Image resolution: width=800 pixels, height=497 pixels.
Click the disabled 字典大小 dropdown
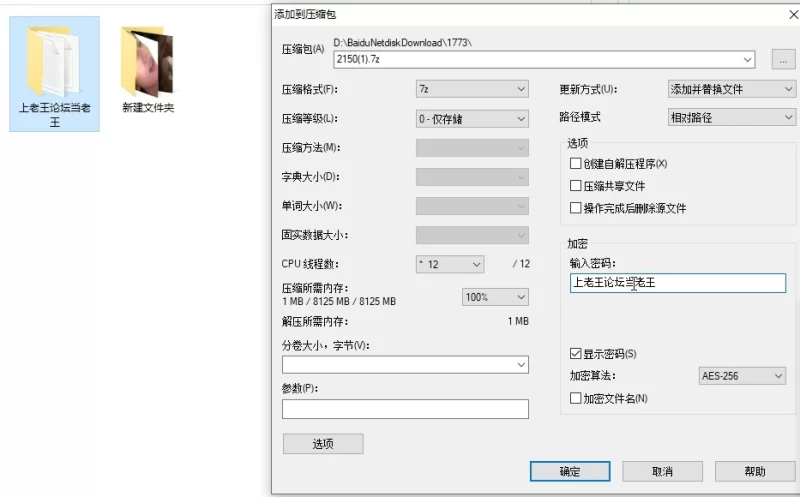[472, 177]
